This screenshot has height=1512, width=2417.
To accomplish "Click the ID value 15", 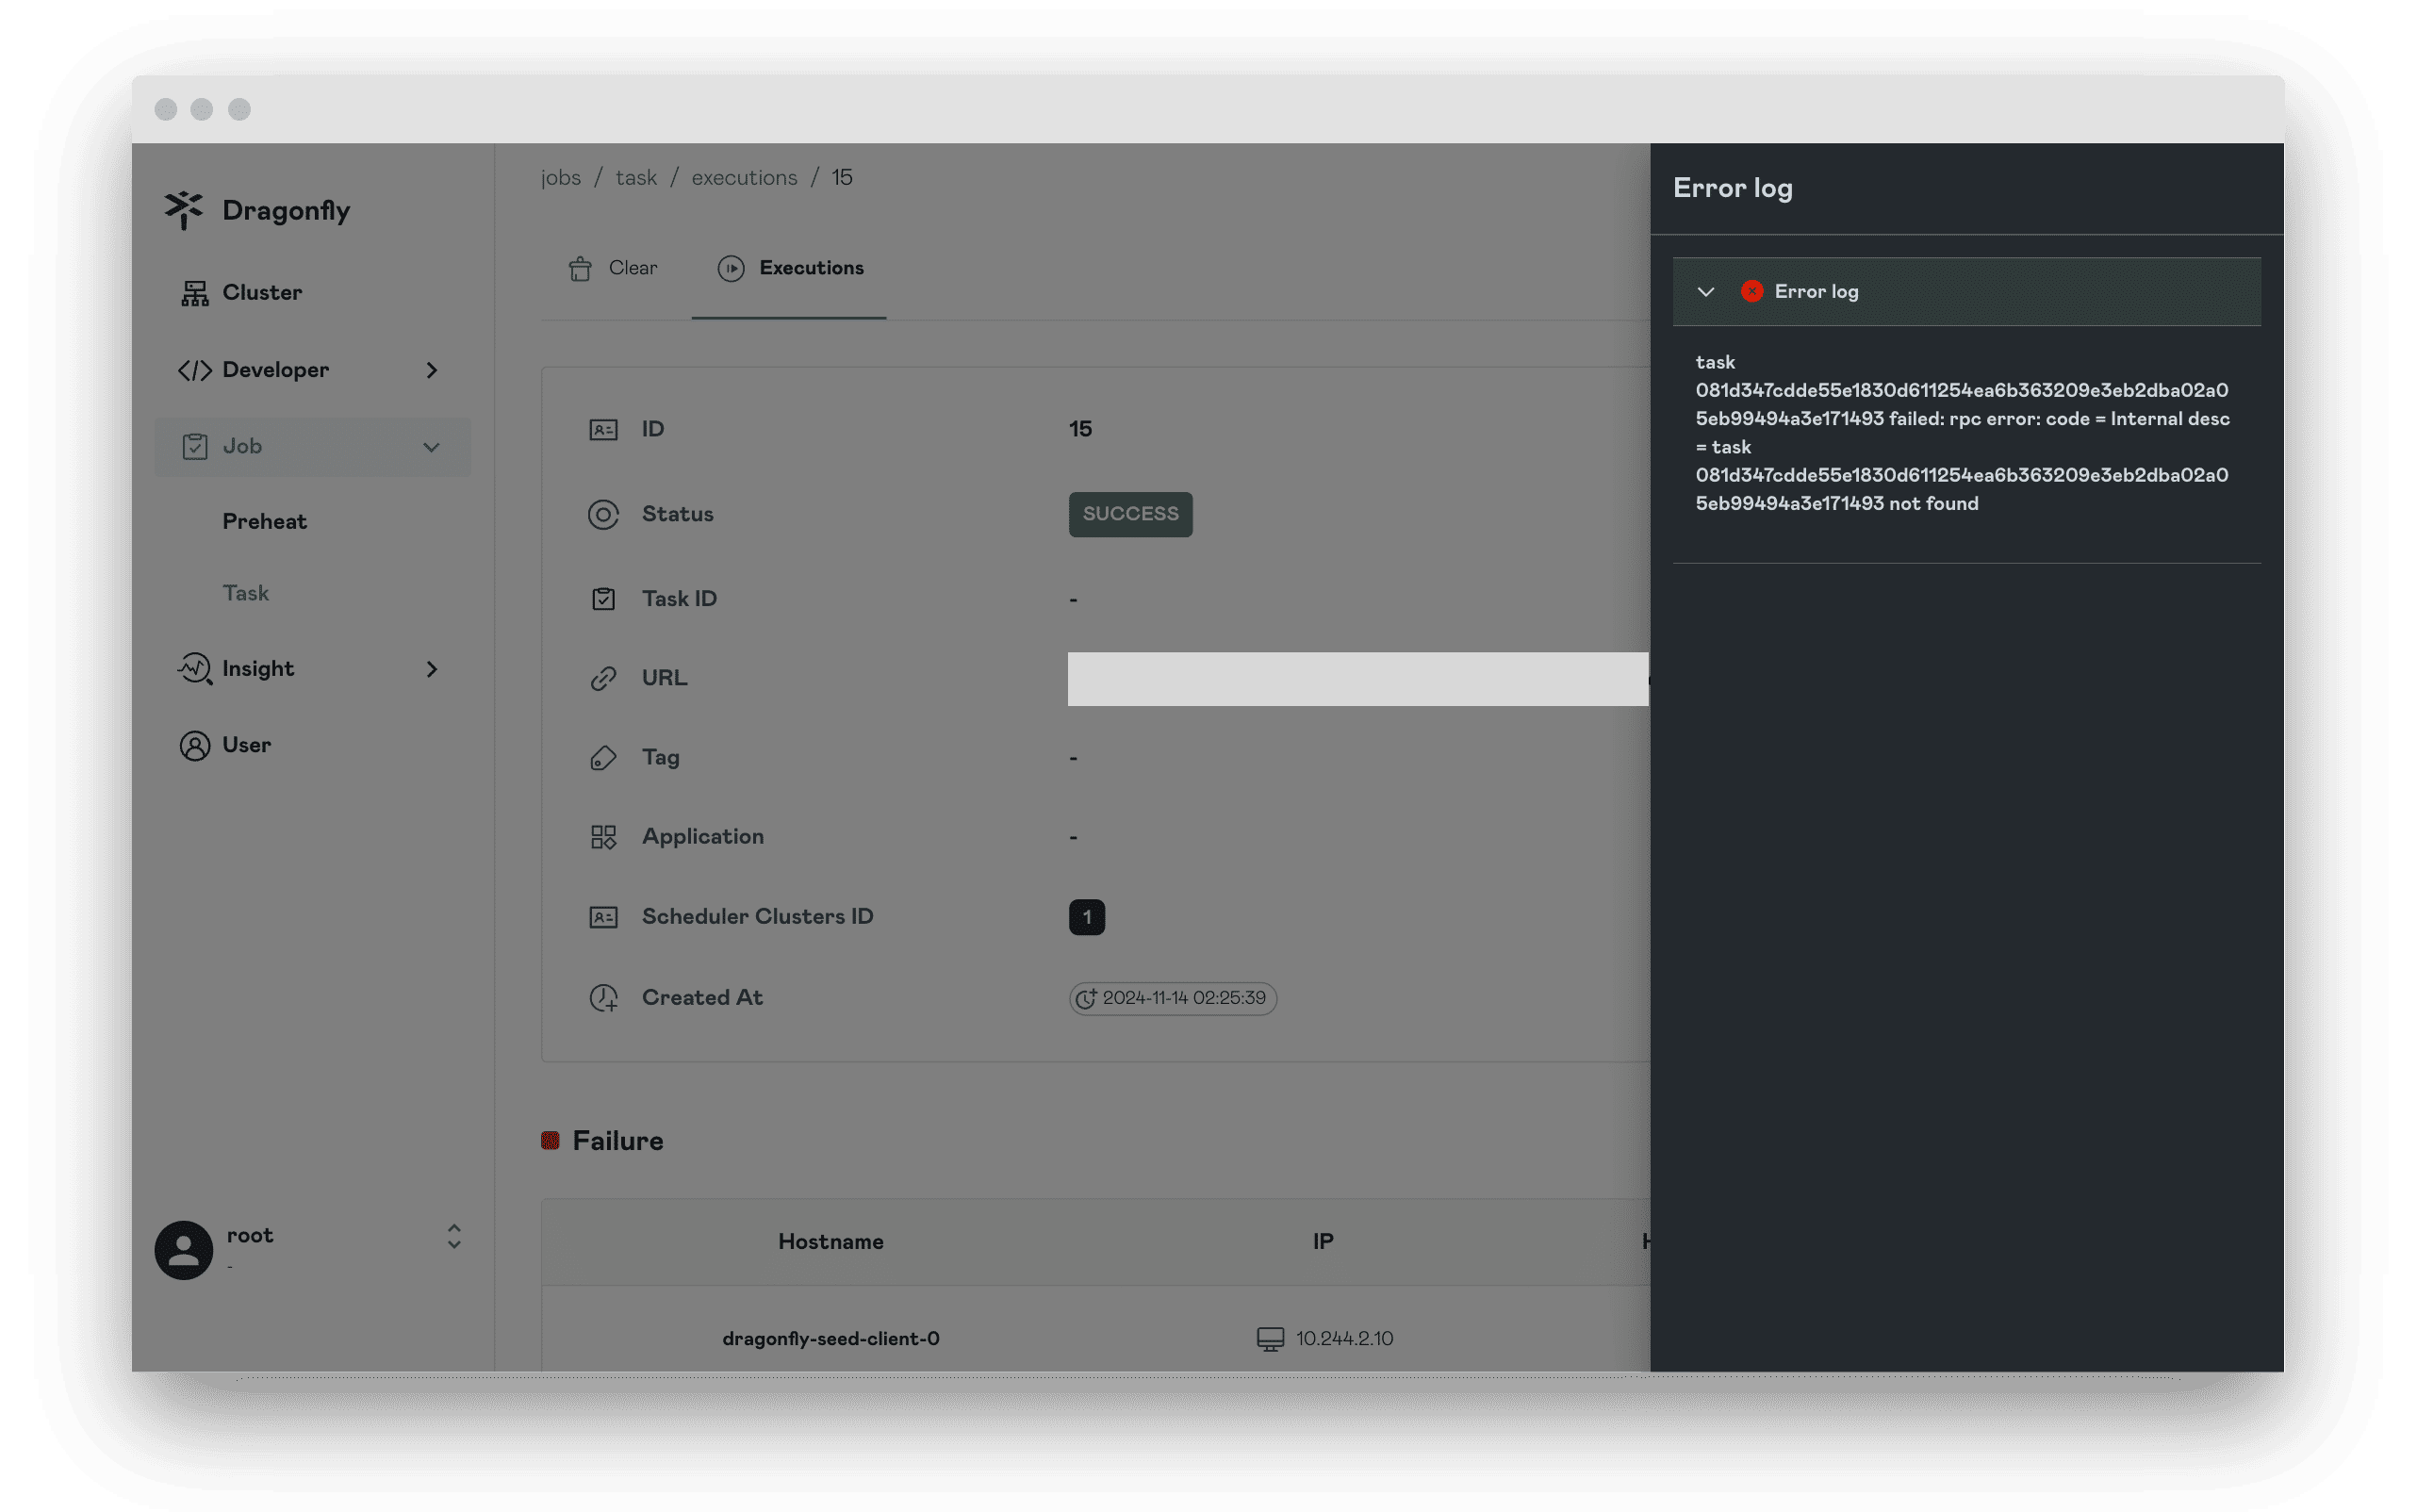I will pyautogui.click(x=1080, y=430).
